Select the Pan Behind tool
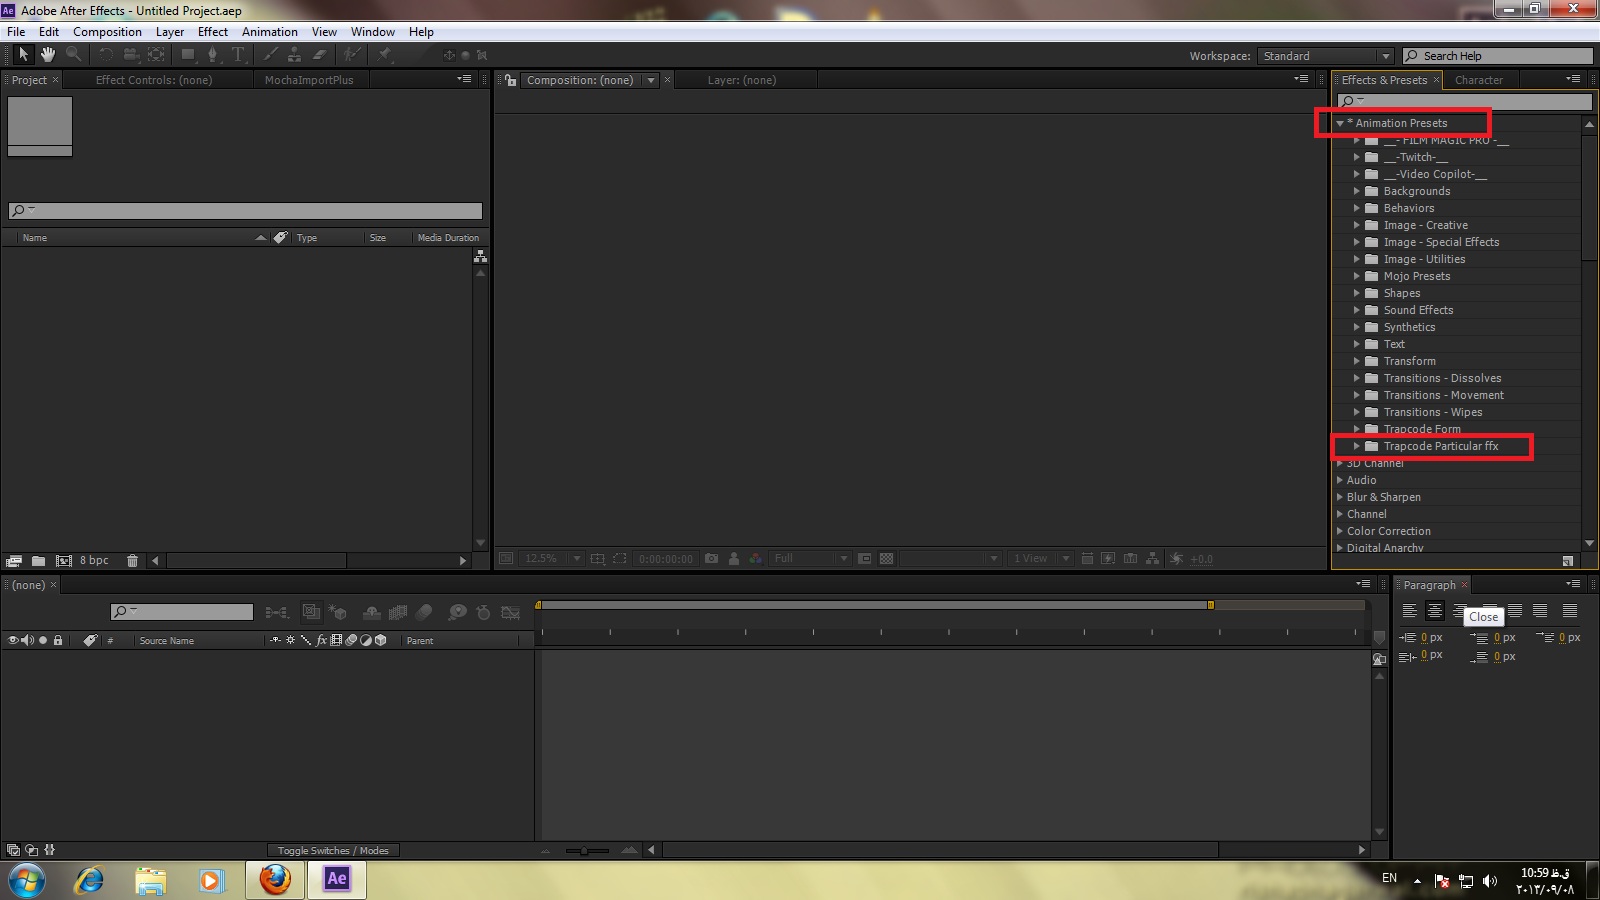The width and height of the screenshot is (1600, 900). [x=156, y=54]
